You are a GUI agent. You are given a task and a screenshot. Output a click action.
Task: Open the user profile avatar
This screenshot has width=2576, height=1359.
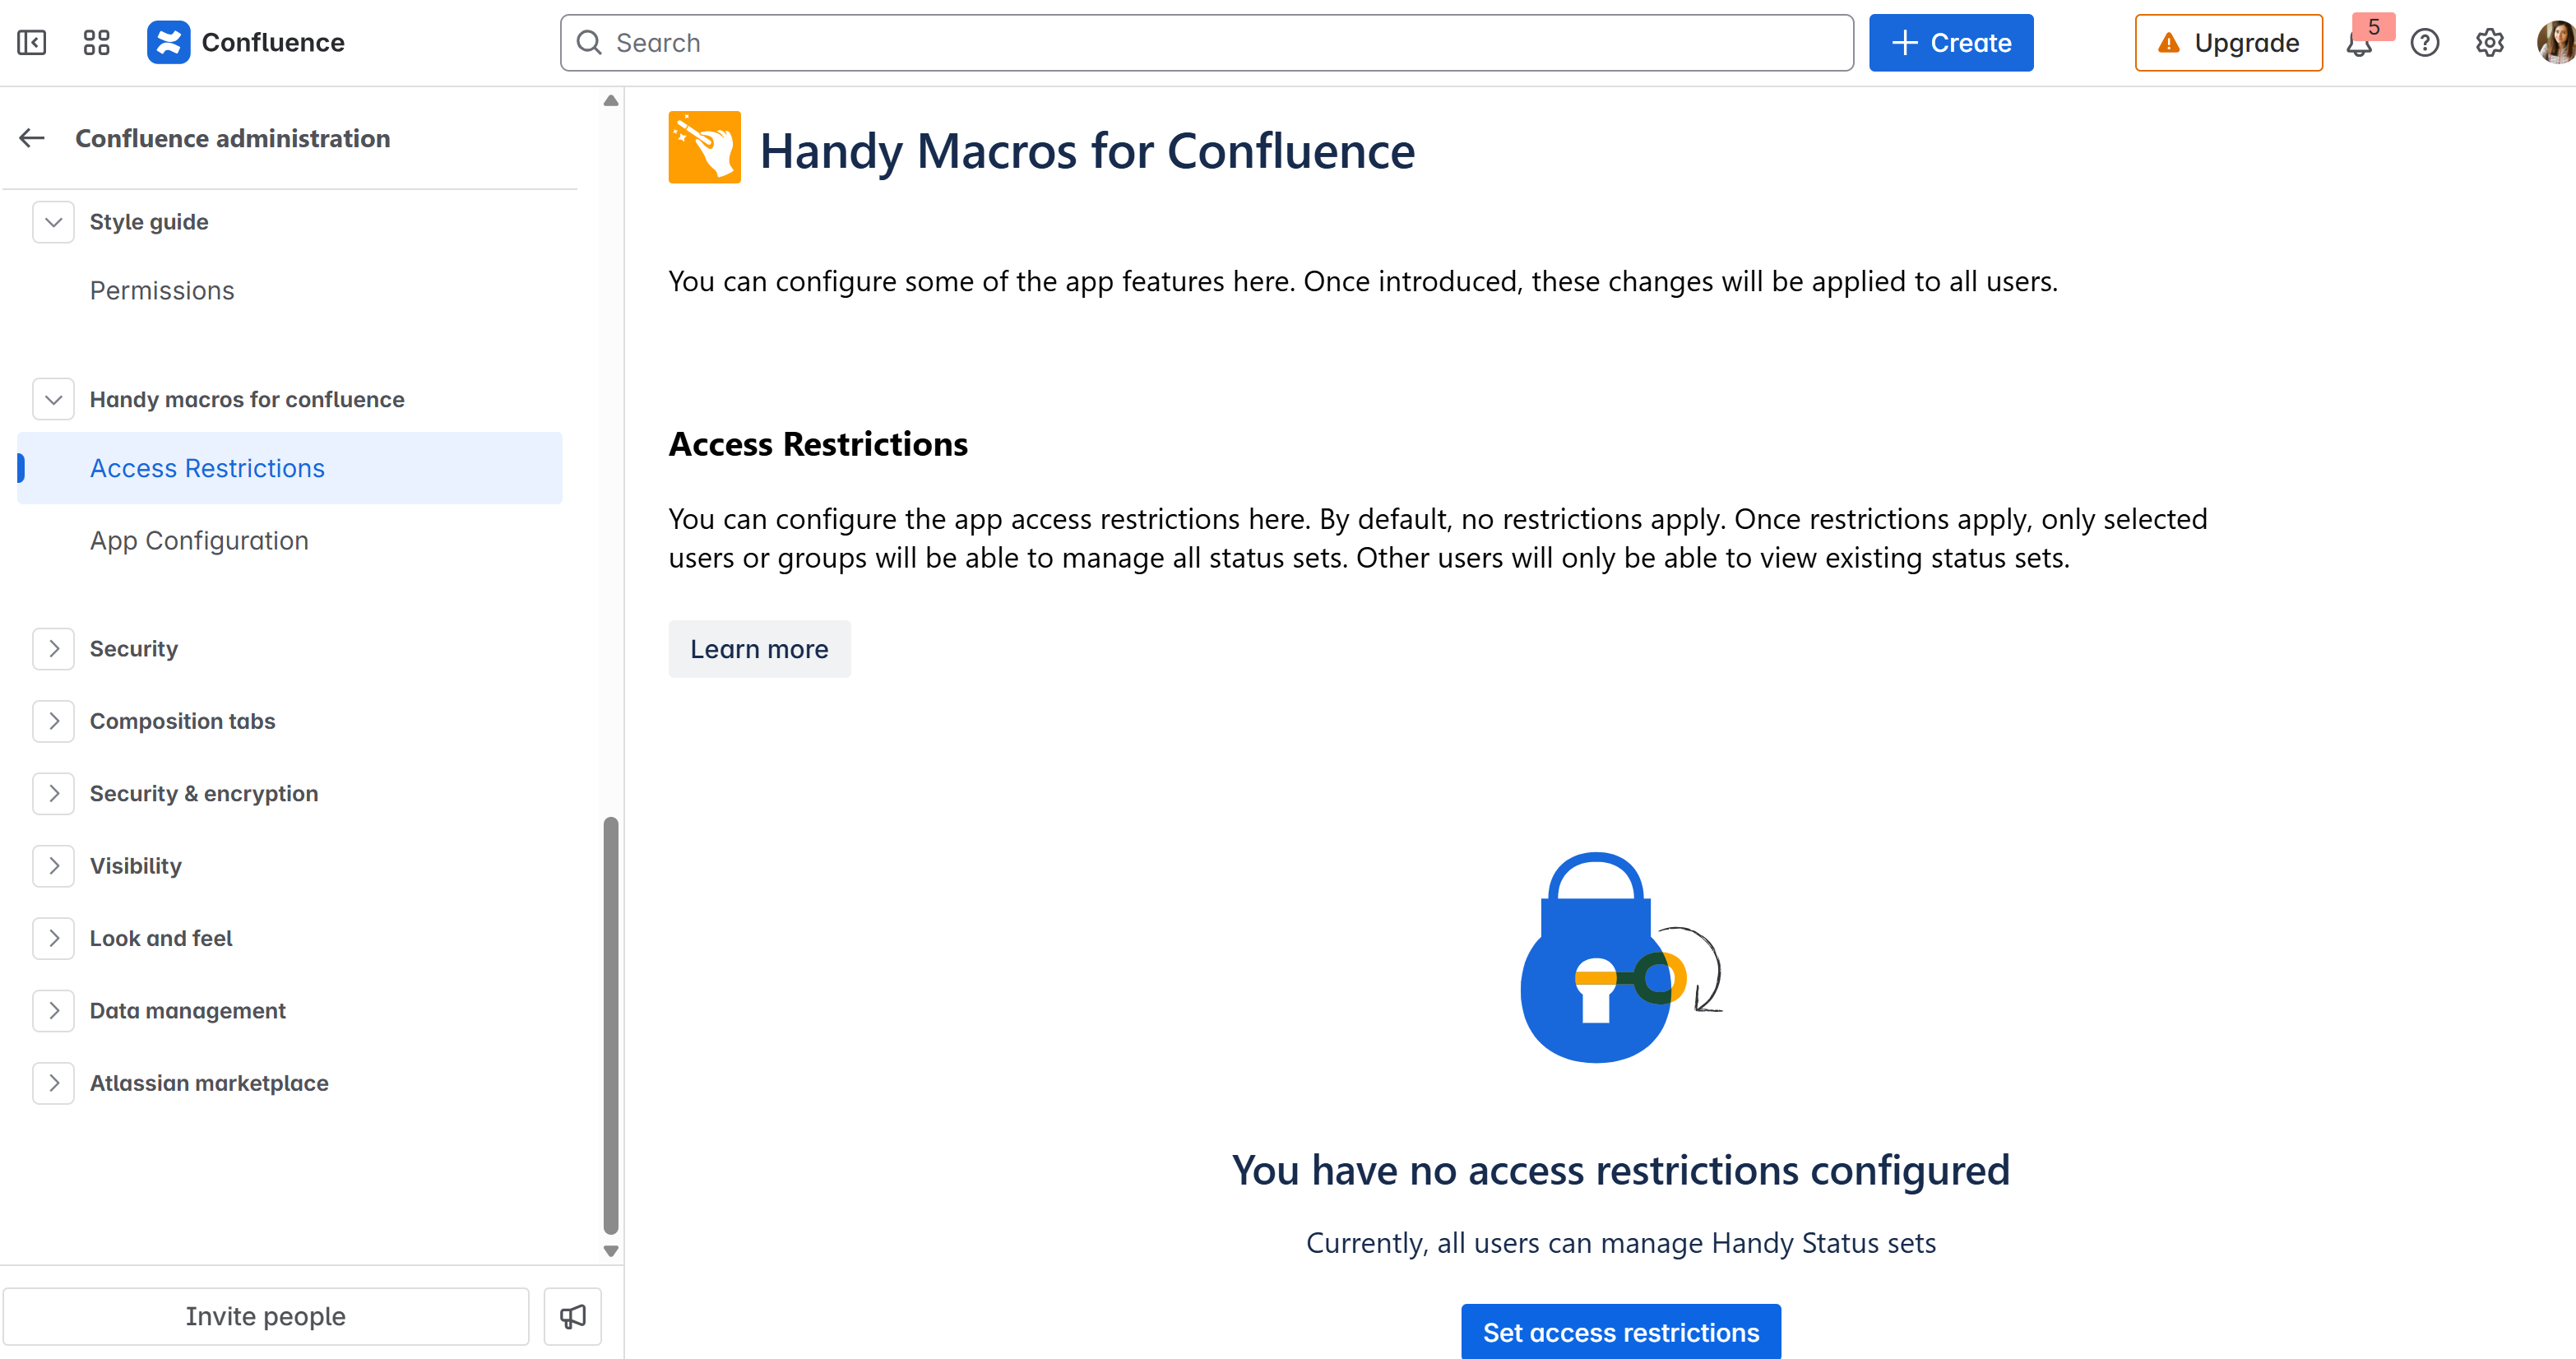click(2556, 43)
